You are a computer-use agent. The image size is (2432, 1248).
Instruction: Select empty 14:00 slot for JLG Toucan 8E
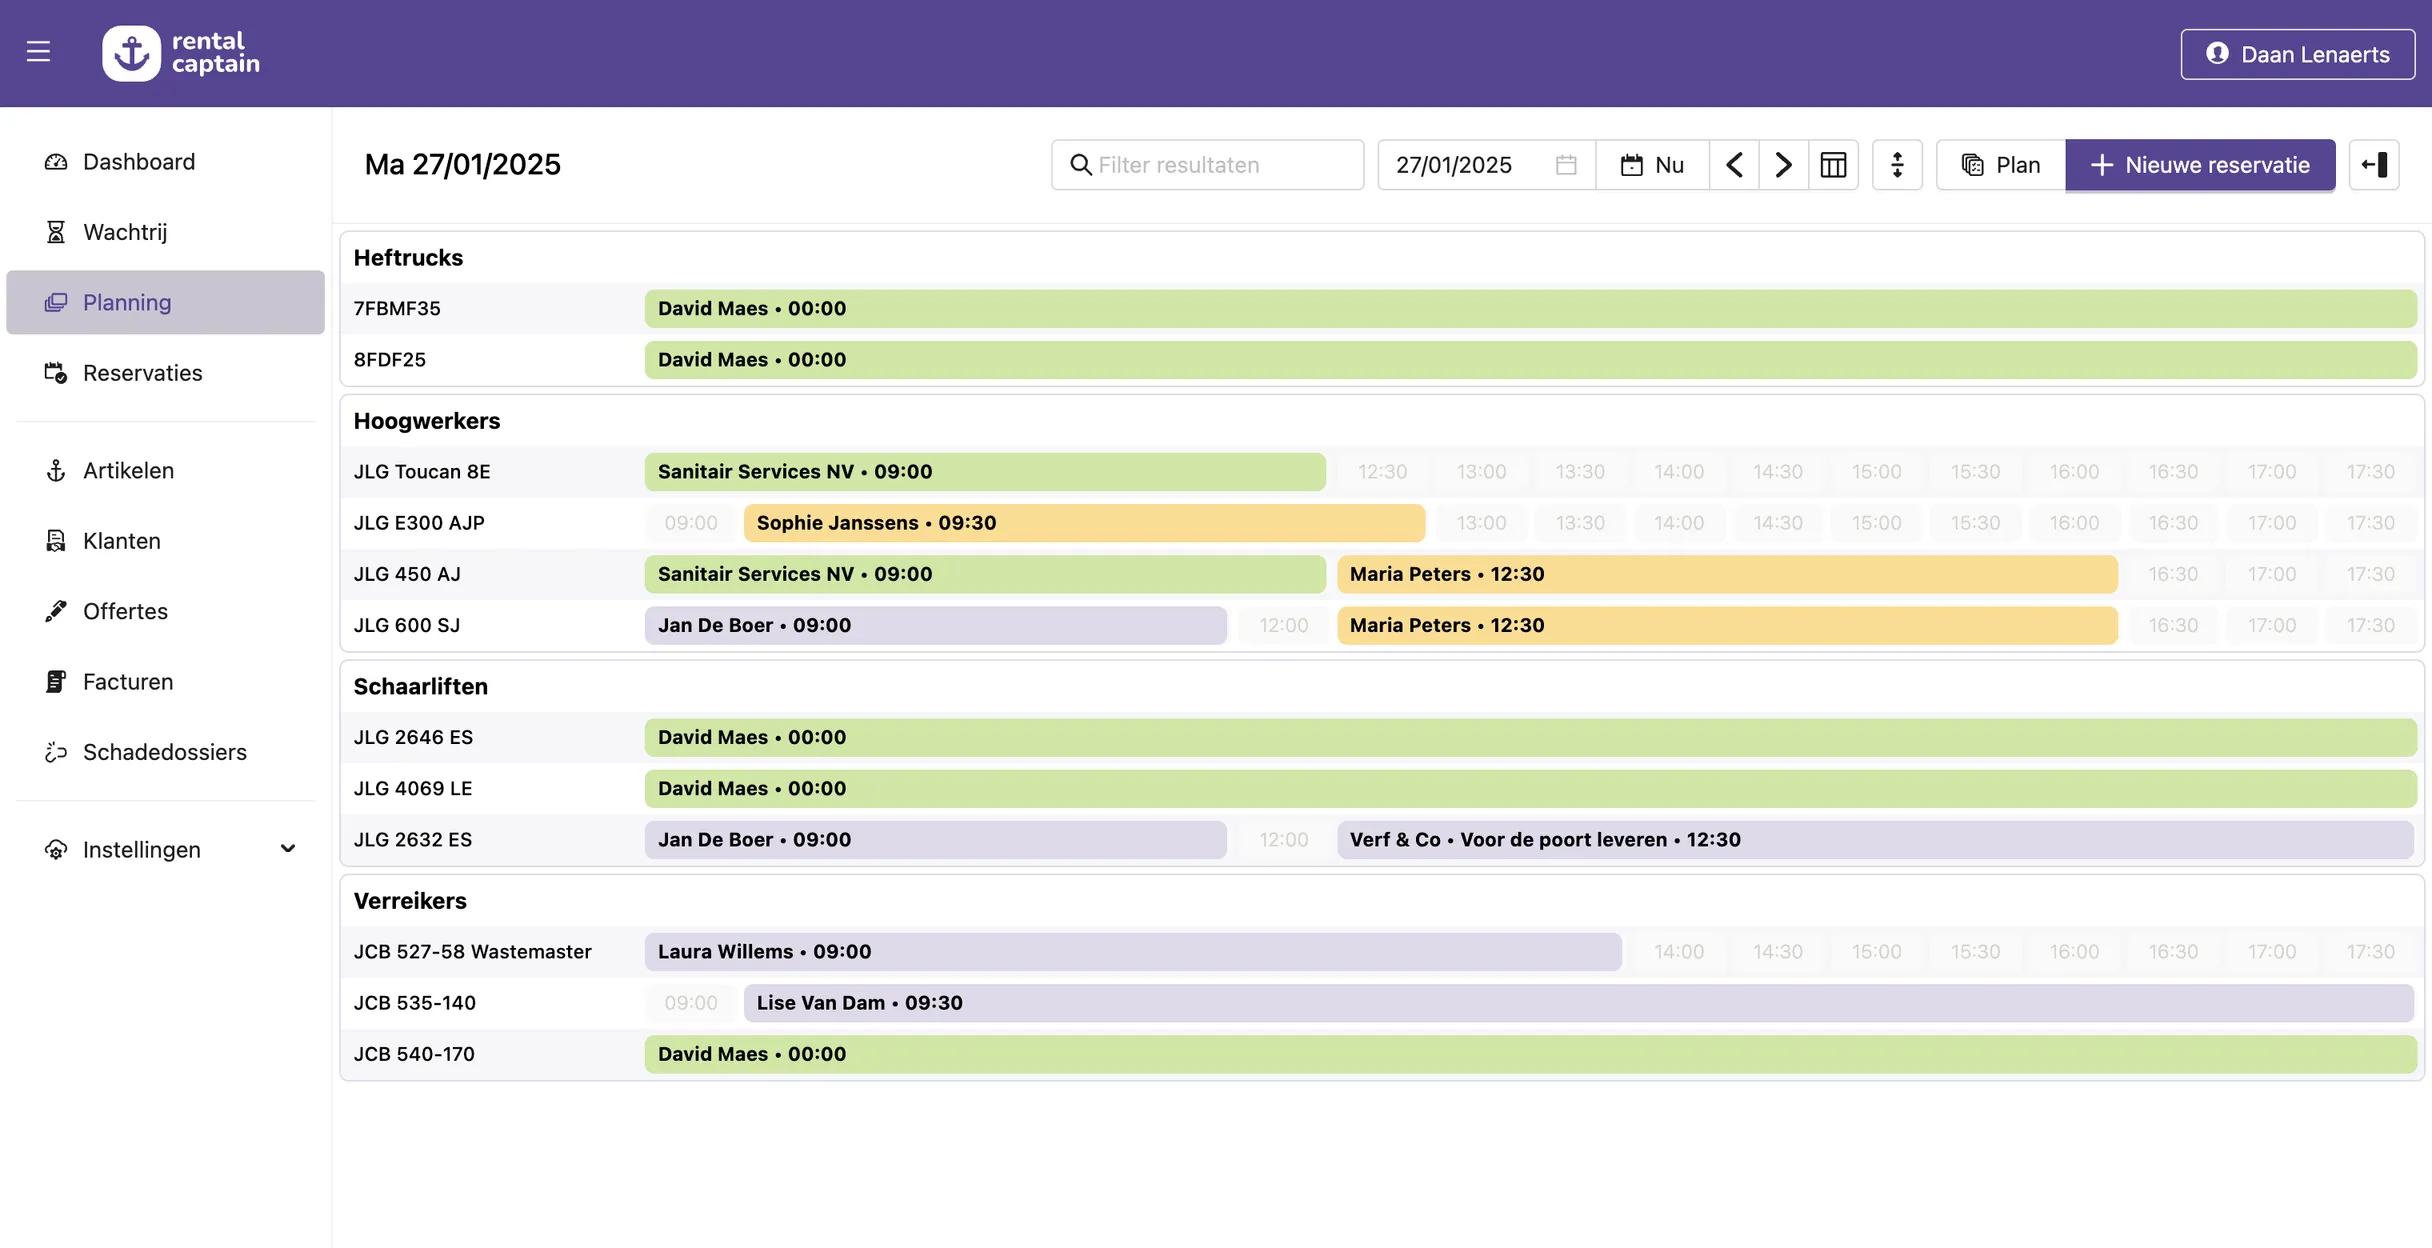click(x=1678, y=472)
